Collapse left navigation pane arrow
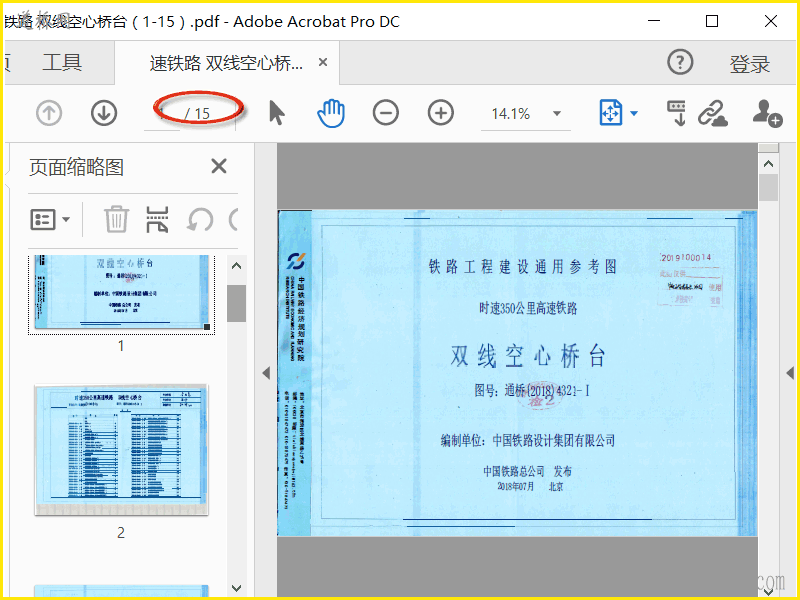800x600 pixels. click(266, 373)
